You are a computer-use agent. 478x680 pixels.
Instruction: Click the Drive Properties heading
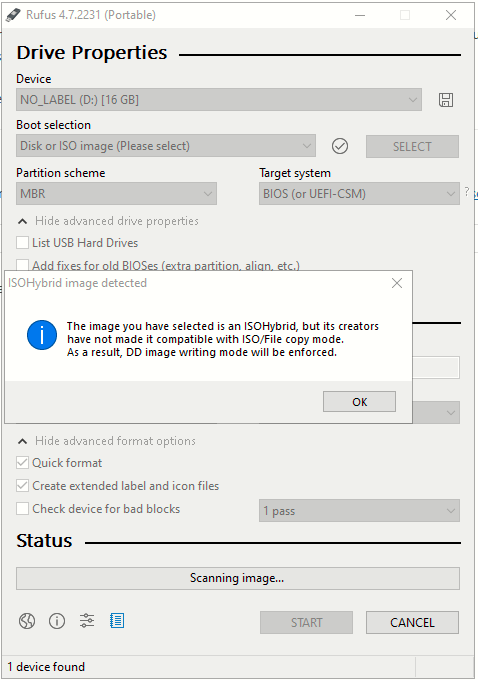coord(92,53)
